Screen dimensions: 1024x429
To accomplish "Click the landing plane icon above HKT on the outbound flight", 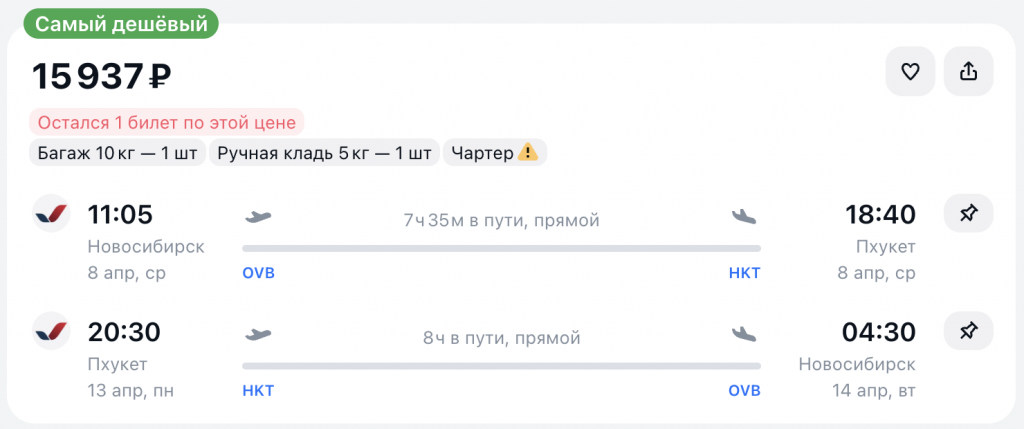I will tap(745, 216).
